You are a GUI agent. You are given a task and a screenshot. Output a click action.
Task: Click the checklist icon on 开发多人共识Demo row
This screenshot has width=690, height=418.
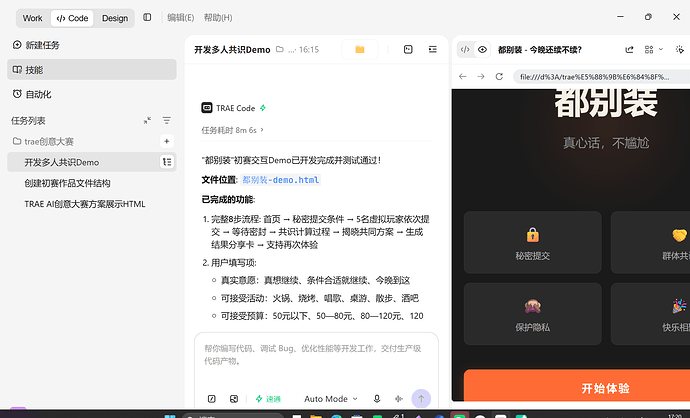coord(167,162)
